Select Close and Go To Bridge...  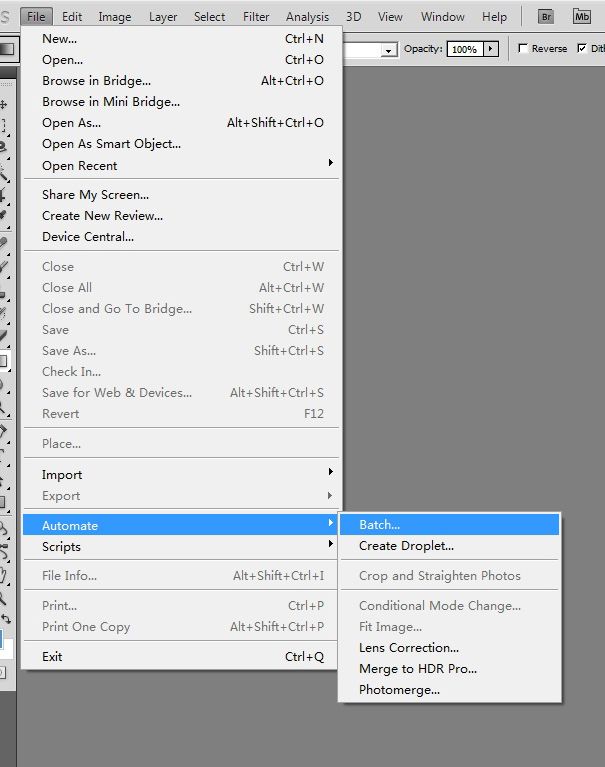tap(181, 309)
